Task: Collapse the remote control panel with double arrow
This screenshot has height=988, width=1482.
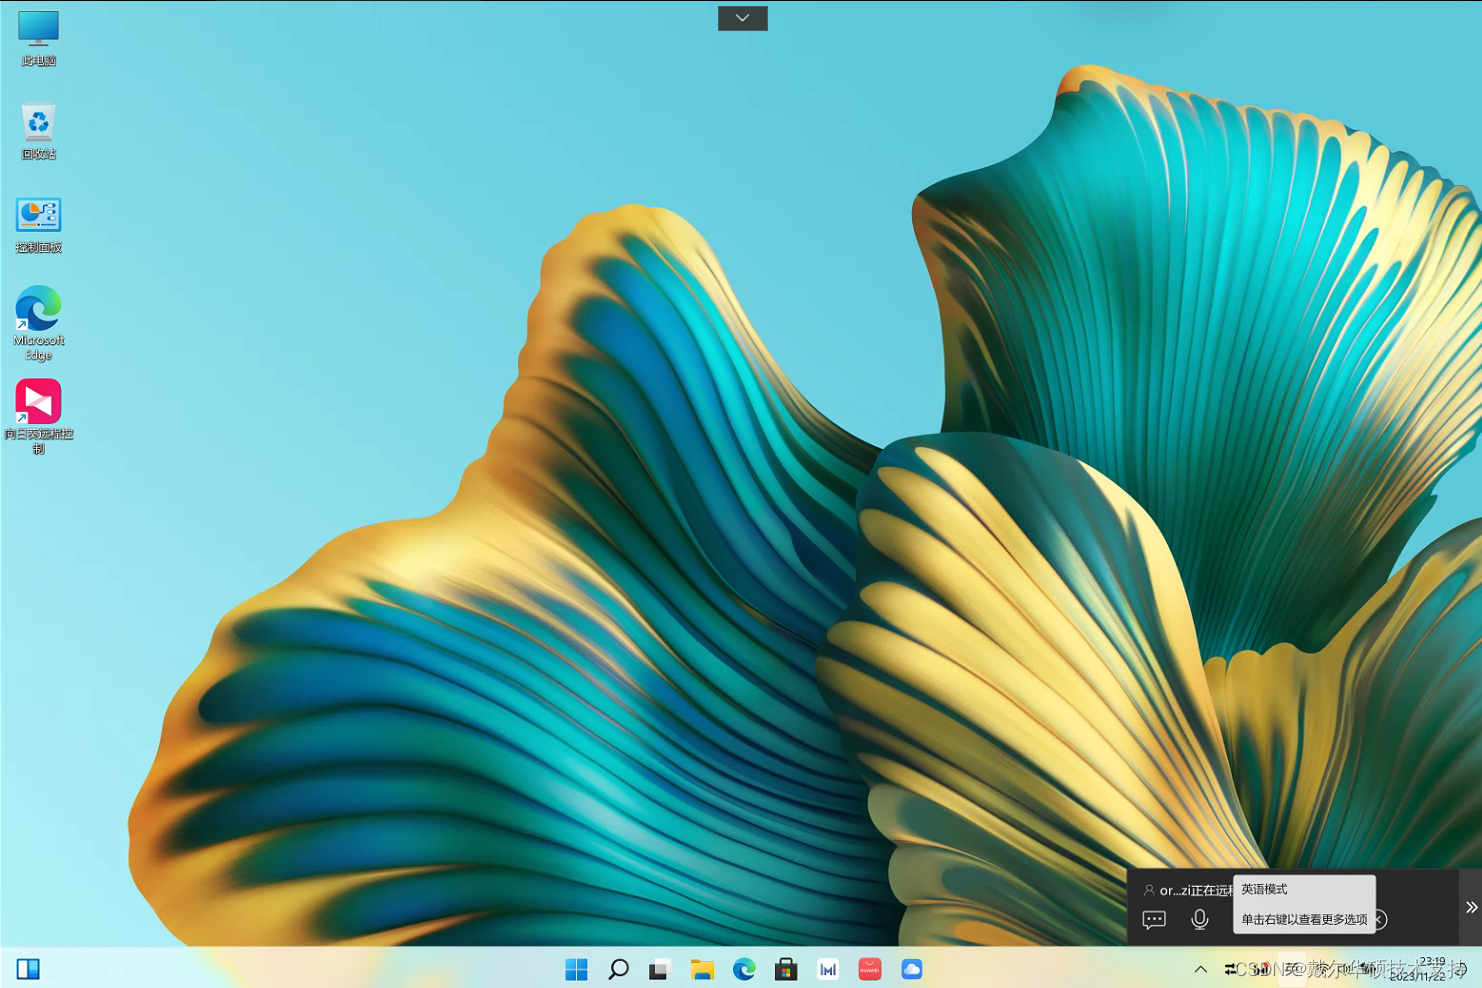Action: (1471, 907)
